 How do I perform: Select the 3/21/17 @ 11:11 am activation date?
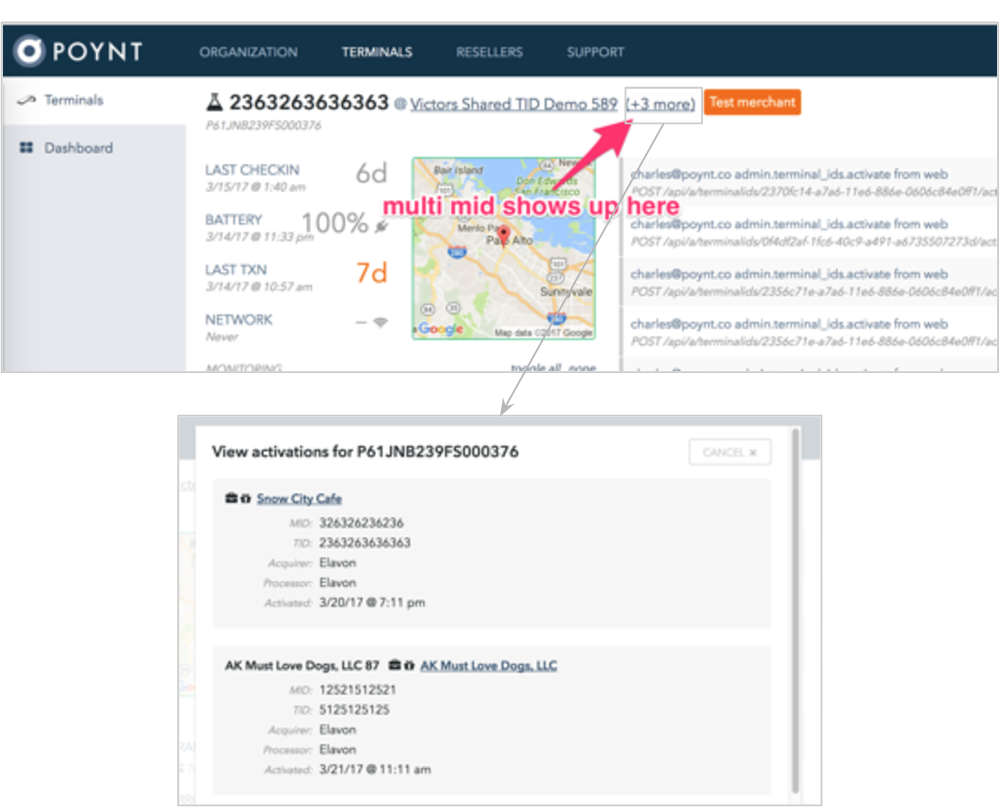pyautogui.click(x=375, y=769)
